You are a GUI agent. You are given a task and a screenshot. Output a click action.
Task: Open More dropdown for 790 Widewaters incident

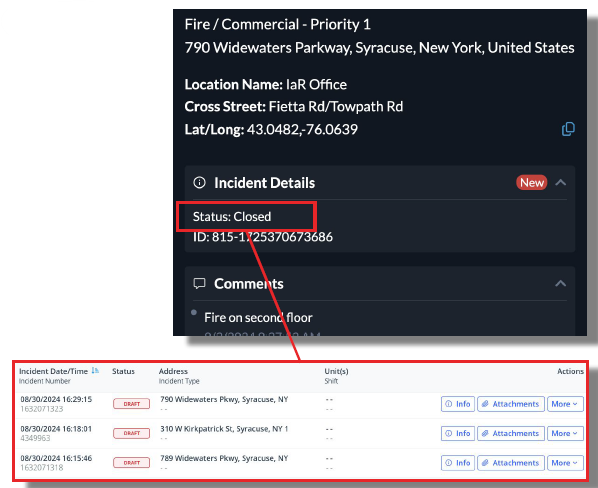pyautogui.click(x=565, y=404)
